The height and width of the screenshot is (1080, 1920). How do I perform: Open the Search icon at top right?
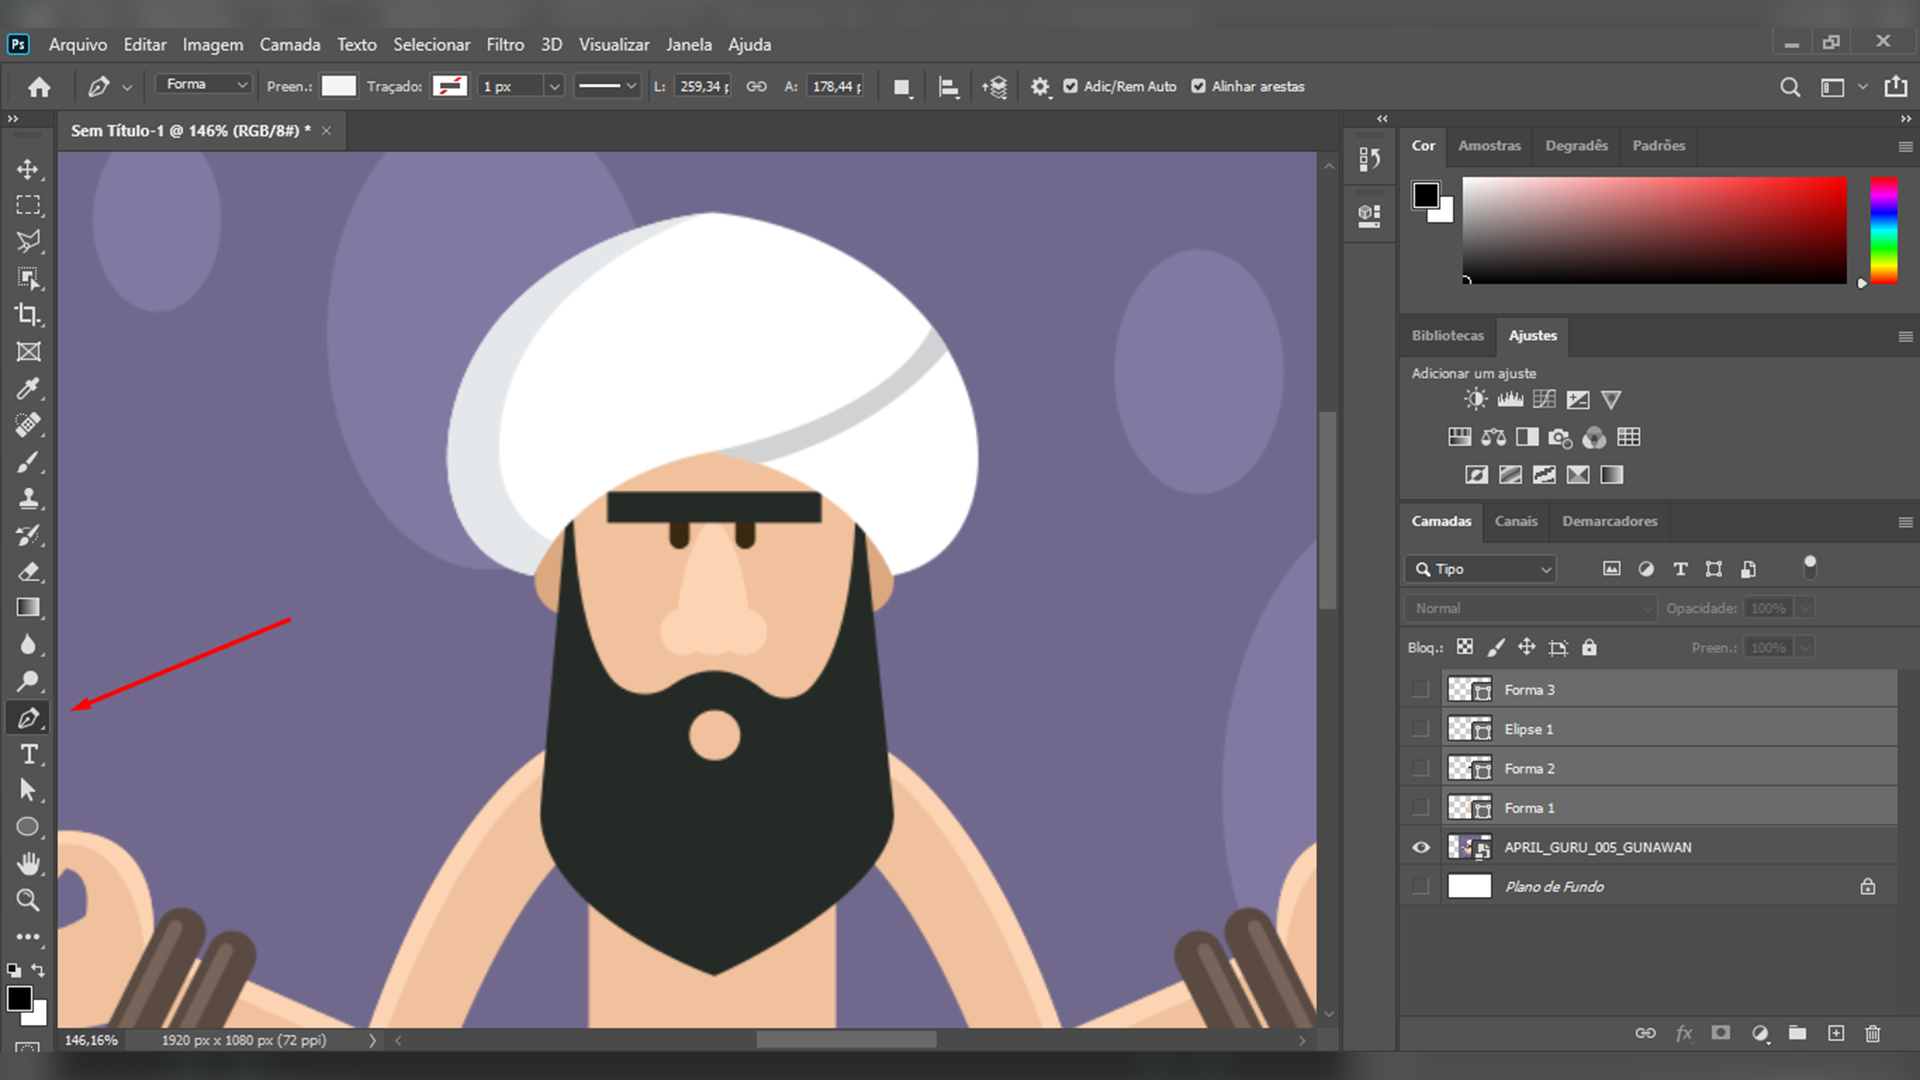pos(1790,87)
